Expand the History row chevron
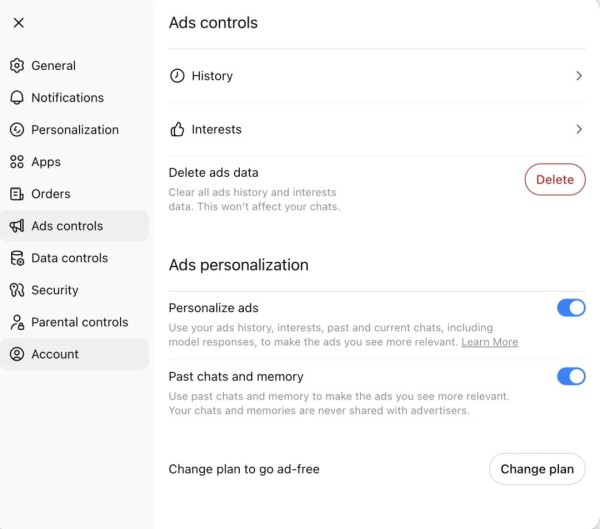The image size is (600, 529). coord(578,76)
